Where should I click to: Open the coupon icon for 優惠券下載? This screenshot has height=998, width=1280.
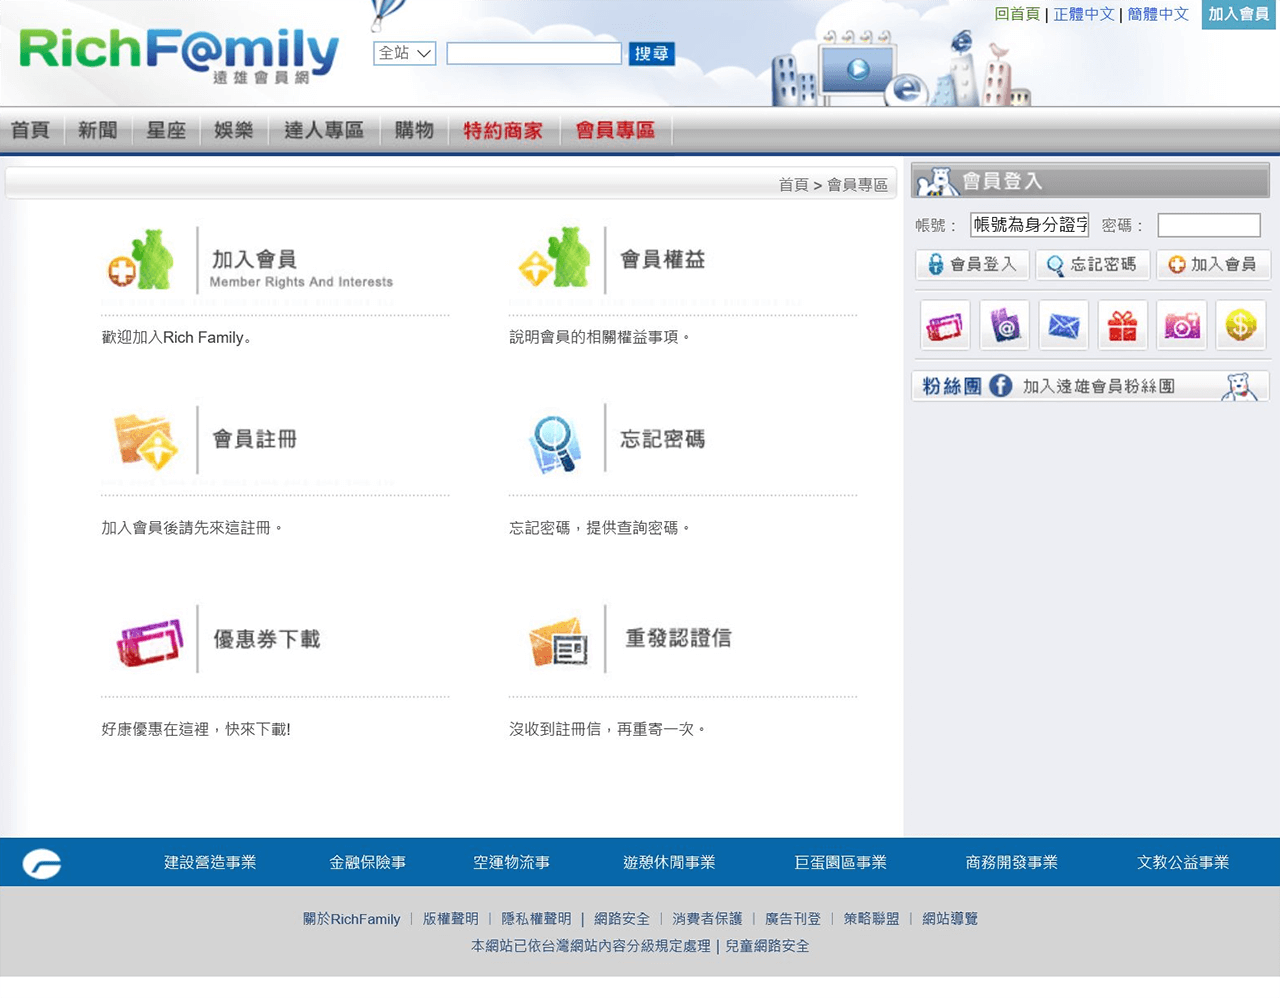tap(150, 642)
